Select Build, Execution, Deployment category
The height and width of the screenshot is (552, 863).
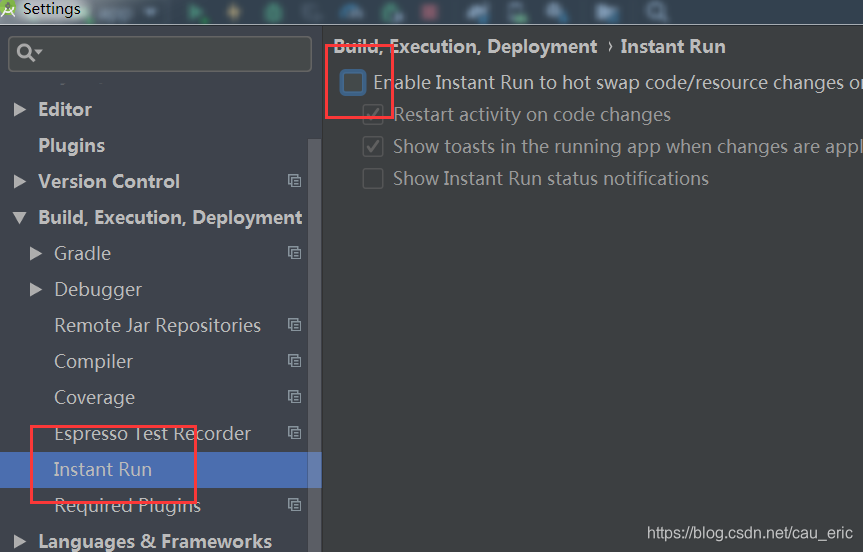click(x=170, y=218)
